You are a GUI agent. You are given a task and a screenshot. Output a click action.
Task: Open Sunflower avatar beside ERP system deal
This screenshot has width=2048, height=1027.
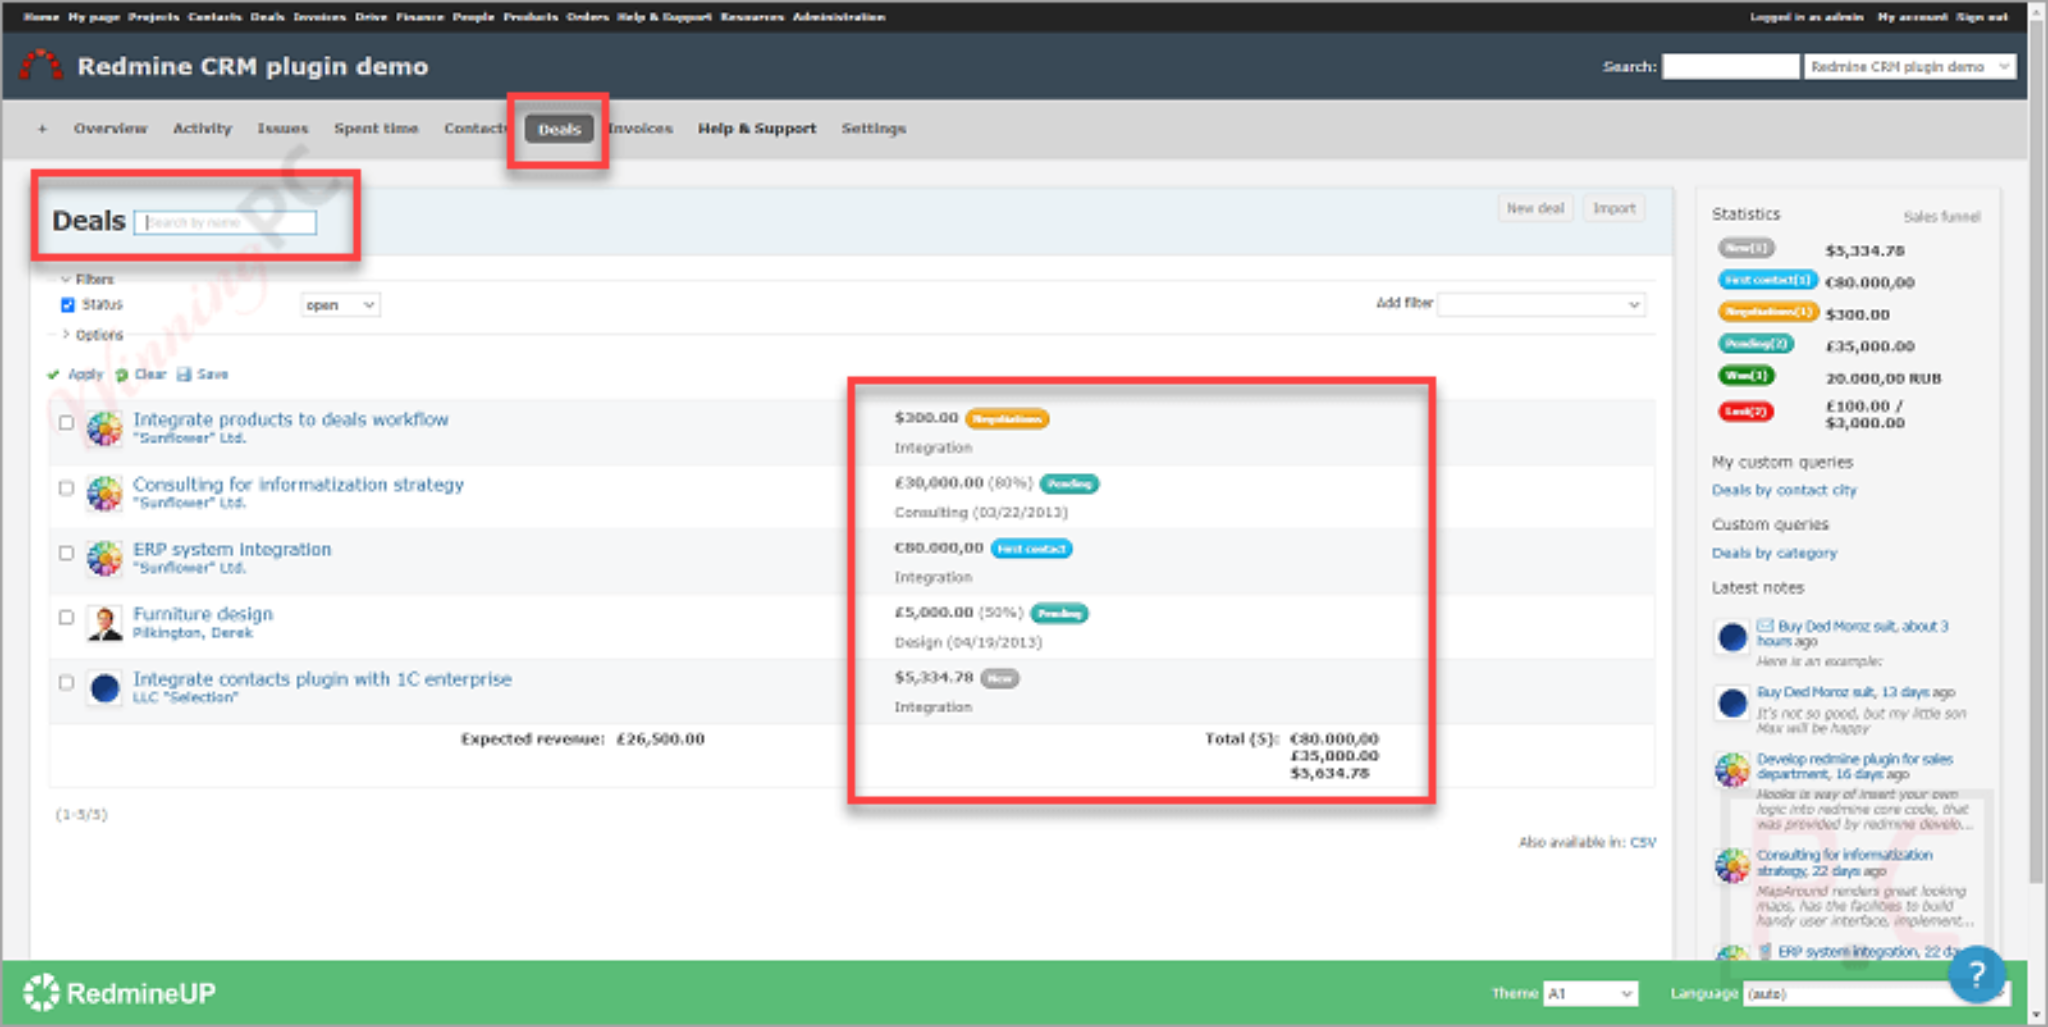104,558
